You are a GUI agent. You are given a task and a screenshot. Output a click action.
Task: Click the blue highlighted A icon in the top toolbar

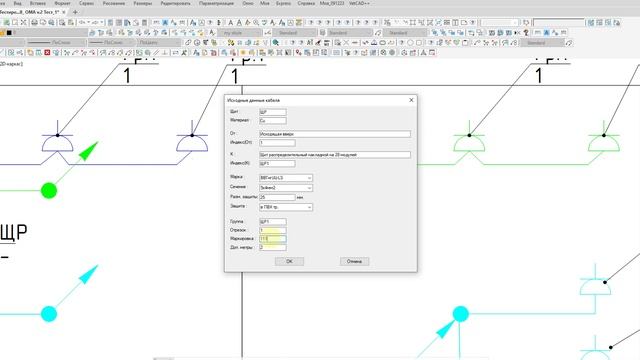click(165, 22)
